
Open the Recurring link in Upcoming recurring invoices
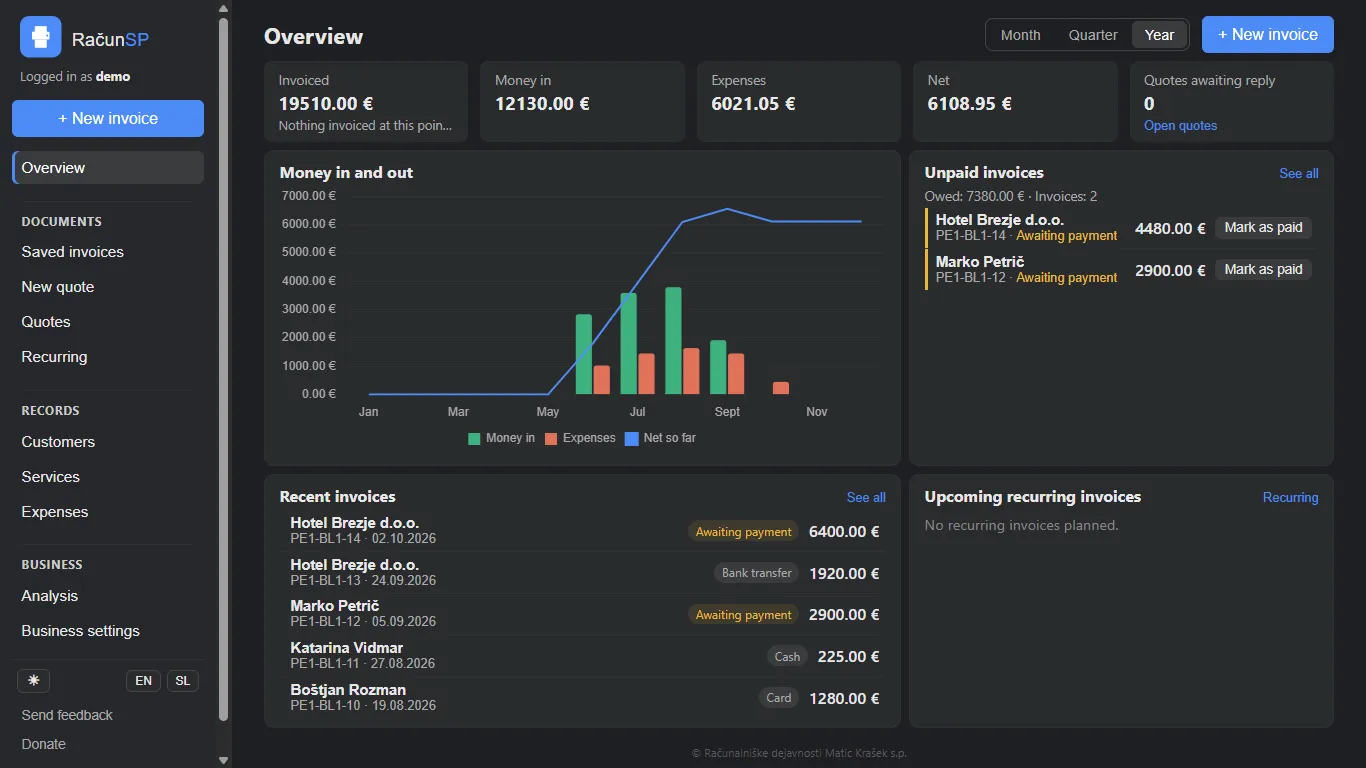tap(1290, 497)
